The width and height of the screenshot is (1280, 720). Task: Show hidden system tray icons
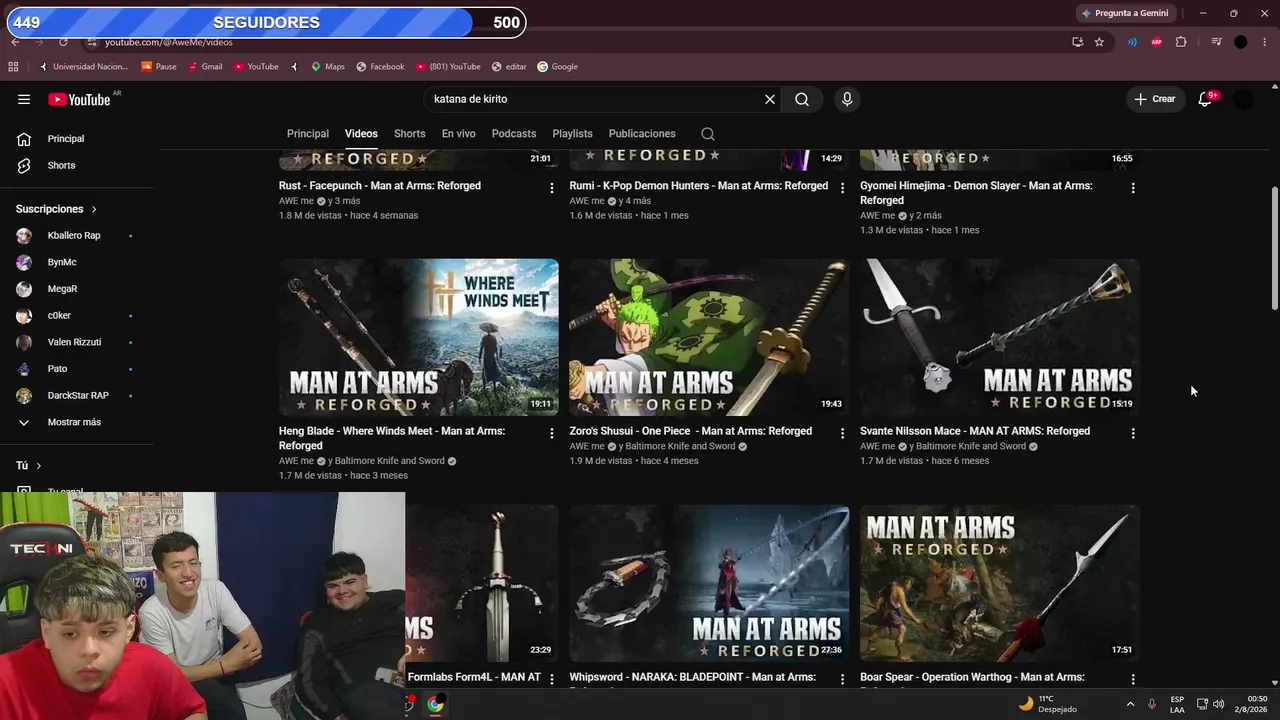click(1131, 704)
